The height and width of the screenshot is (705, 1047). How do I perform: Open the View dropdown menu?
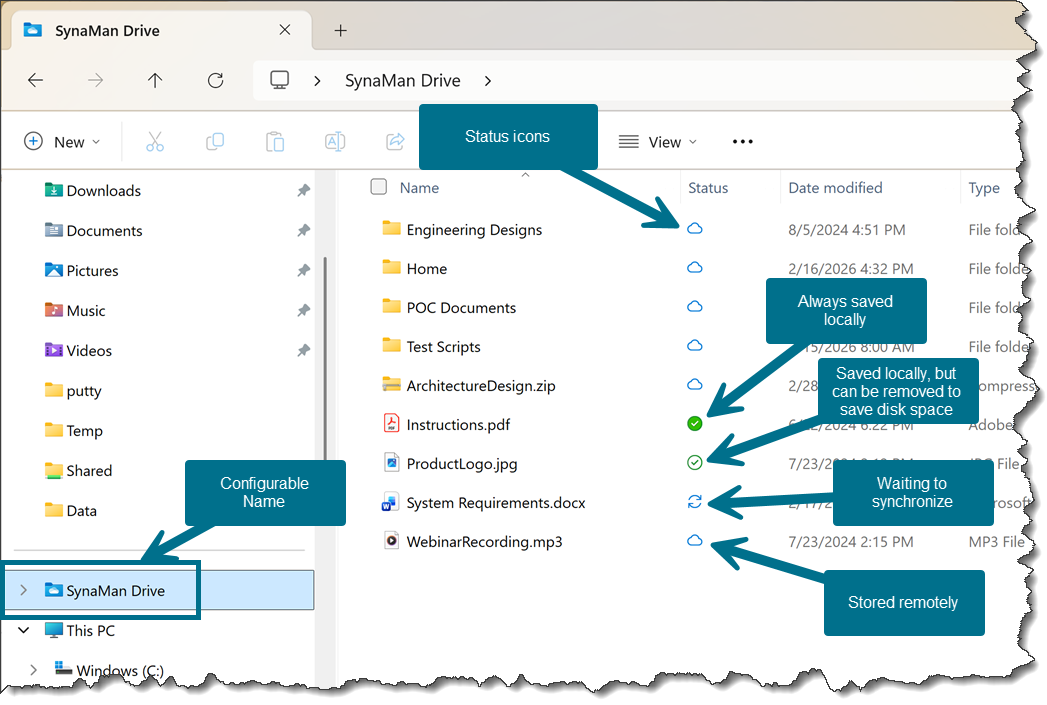coord(657,142)
